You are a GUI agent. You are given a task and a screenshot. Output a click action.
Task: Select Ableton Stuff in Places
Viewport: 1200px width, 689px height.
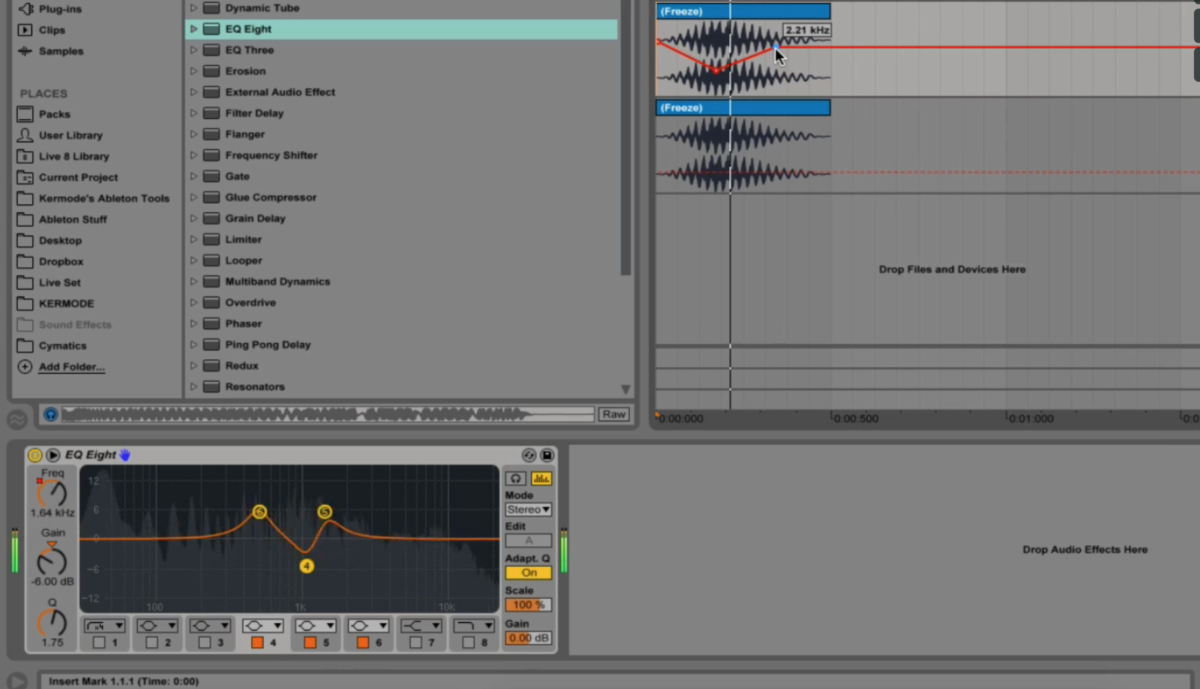pos(73,219)
